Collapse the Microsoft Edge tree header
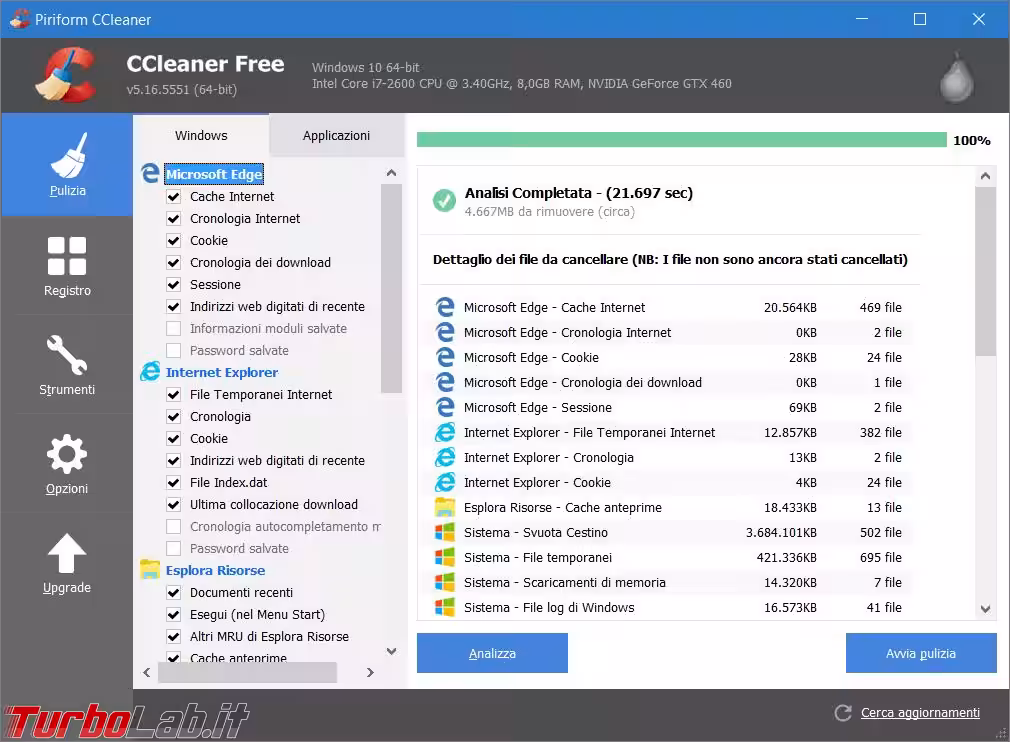 coord(214,174)
